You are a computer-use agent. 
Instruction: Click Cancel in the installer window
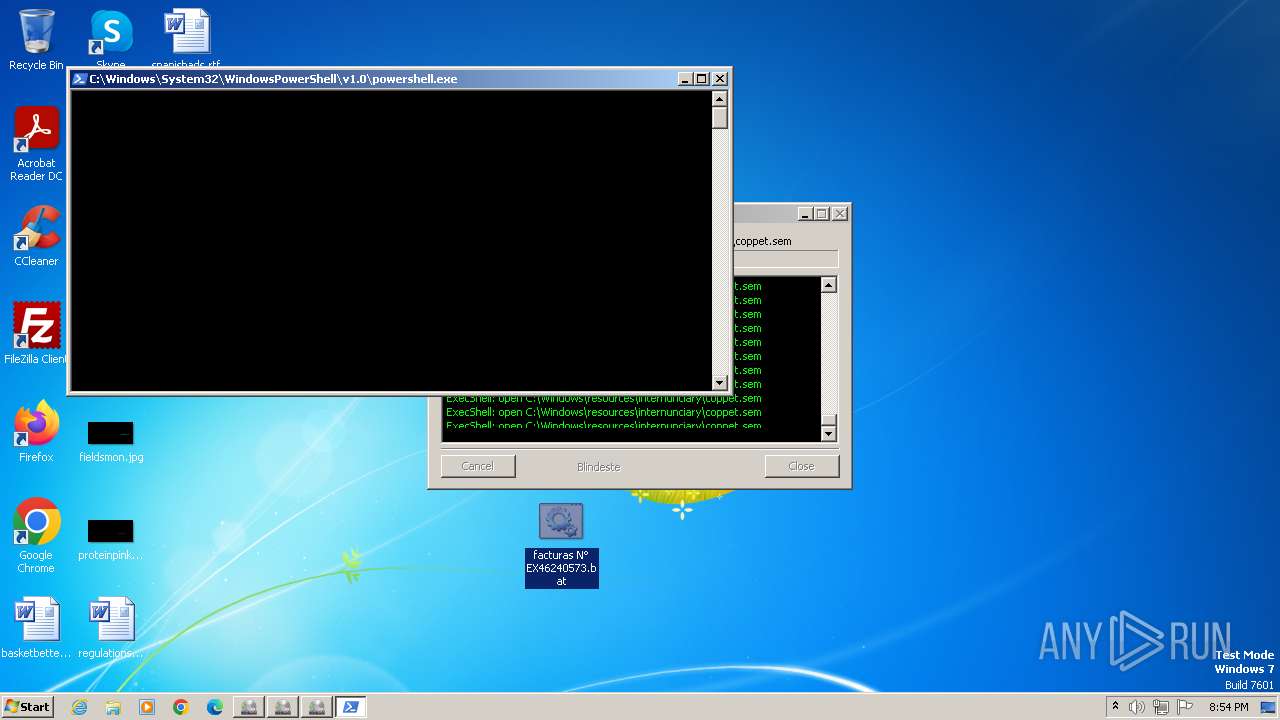pyautogui.click(x=478, y=466)
